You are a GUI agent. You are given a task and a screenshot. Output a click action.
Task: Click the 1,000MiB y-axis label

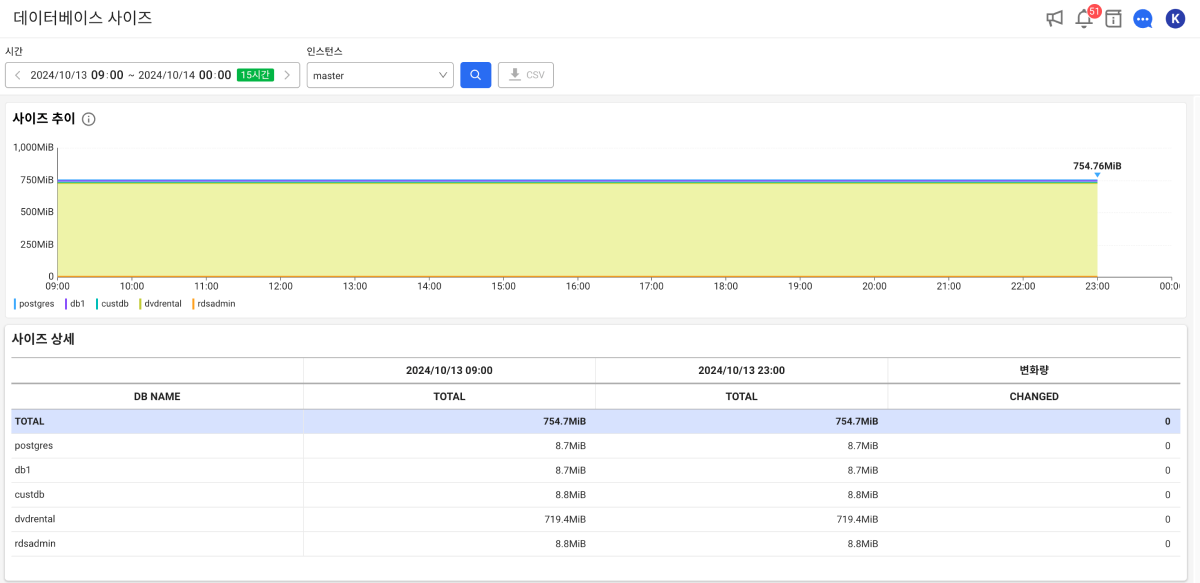coord(33,147)
